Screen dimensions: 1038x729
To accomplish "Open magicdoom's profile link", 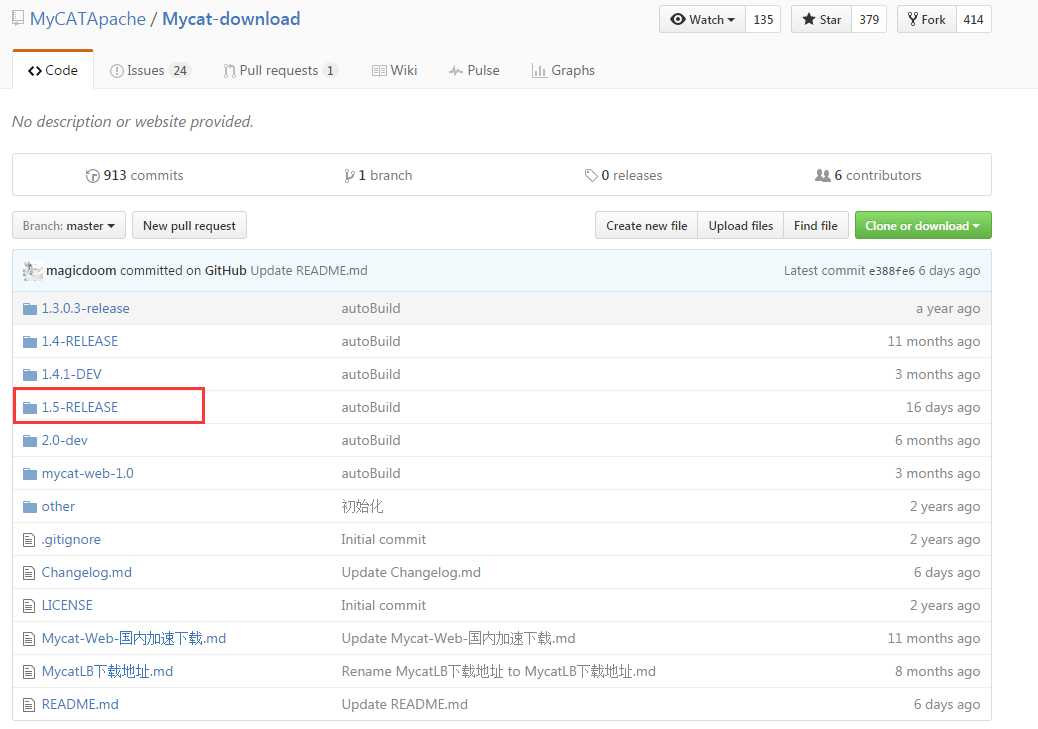I will [x=81, y=271].
